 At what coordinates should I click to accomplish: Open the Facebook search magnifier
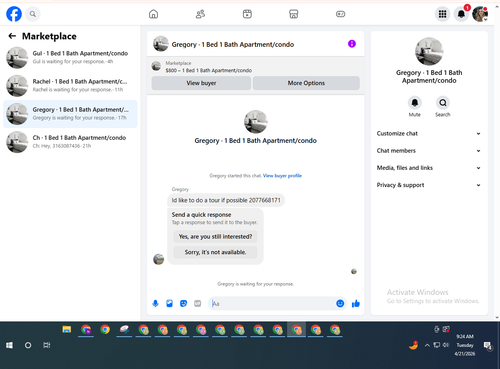(33, 14)
